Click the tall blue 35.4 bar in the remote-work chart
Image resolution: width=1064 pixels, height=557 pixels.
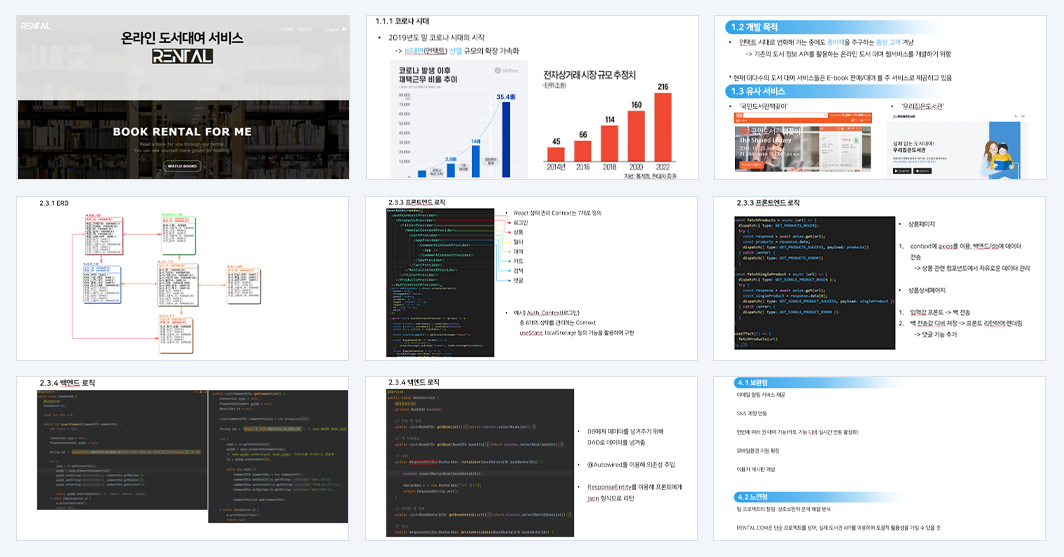coord(506,139)
